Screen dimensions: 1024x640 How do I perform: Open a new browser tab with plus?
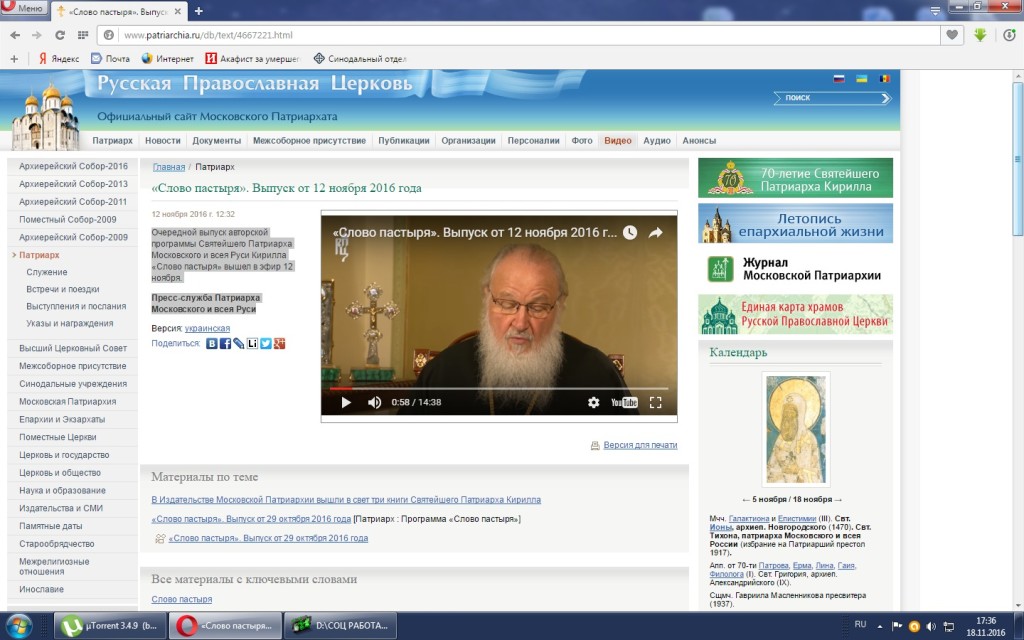point(199,10)
